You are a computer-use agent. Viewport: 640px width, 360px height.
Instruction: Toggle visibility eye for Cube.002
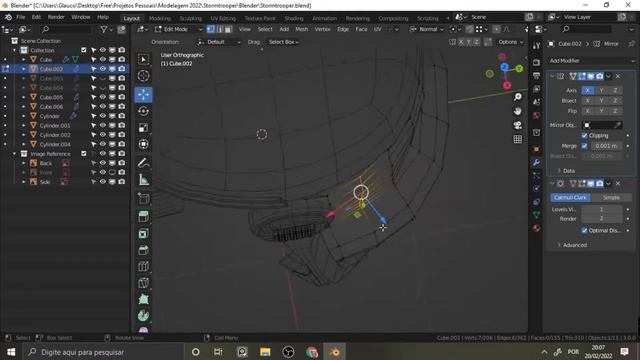(103, 69)
